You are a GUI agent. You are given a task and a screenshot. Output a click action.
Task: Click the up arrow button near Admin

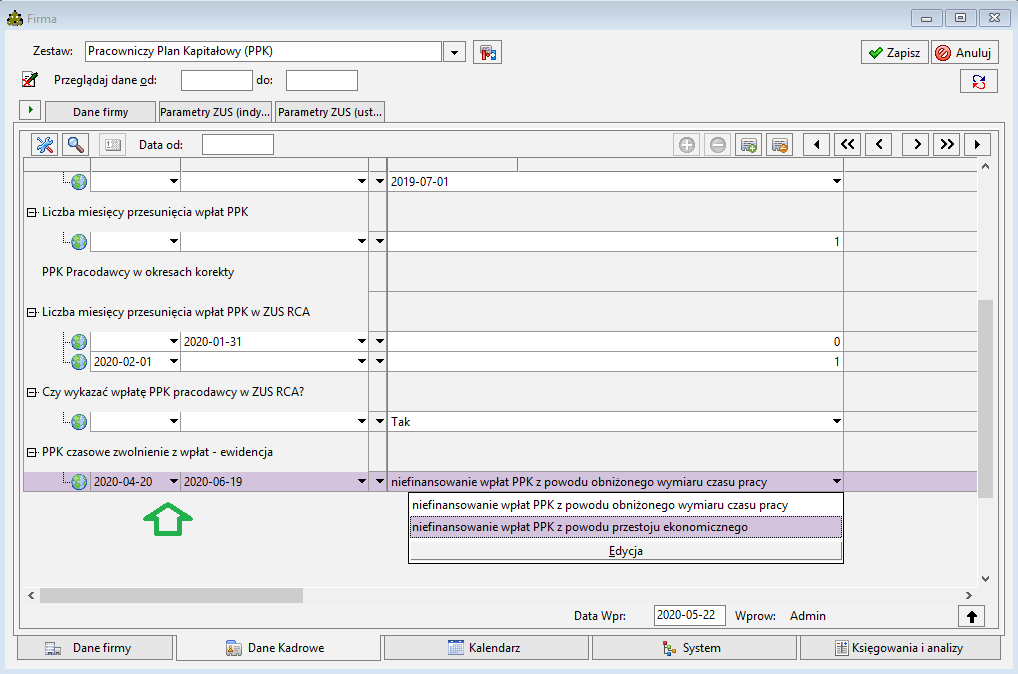point(971,616)
